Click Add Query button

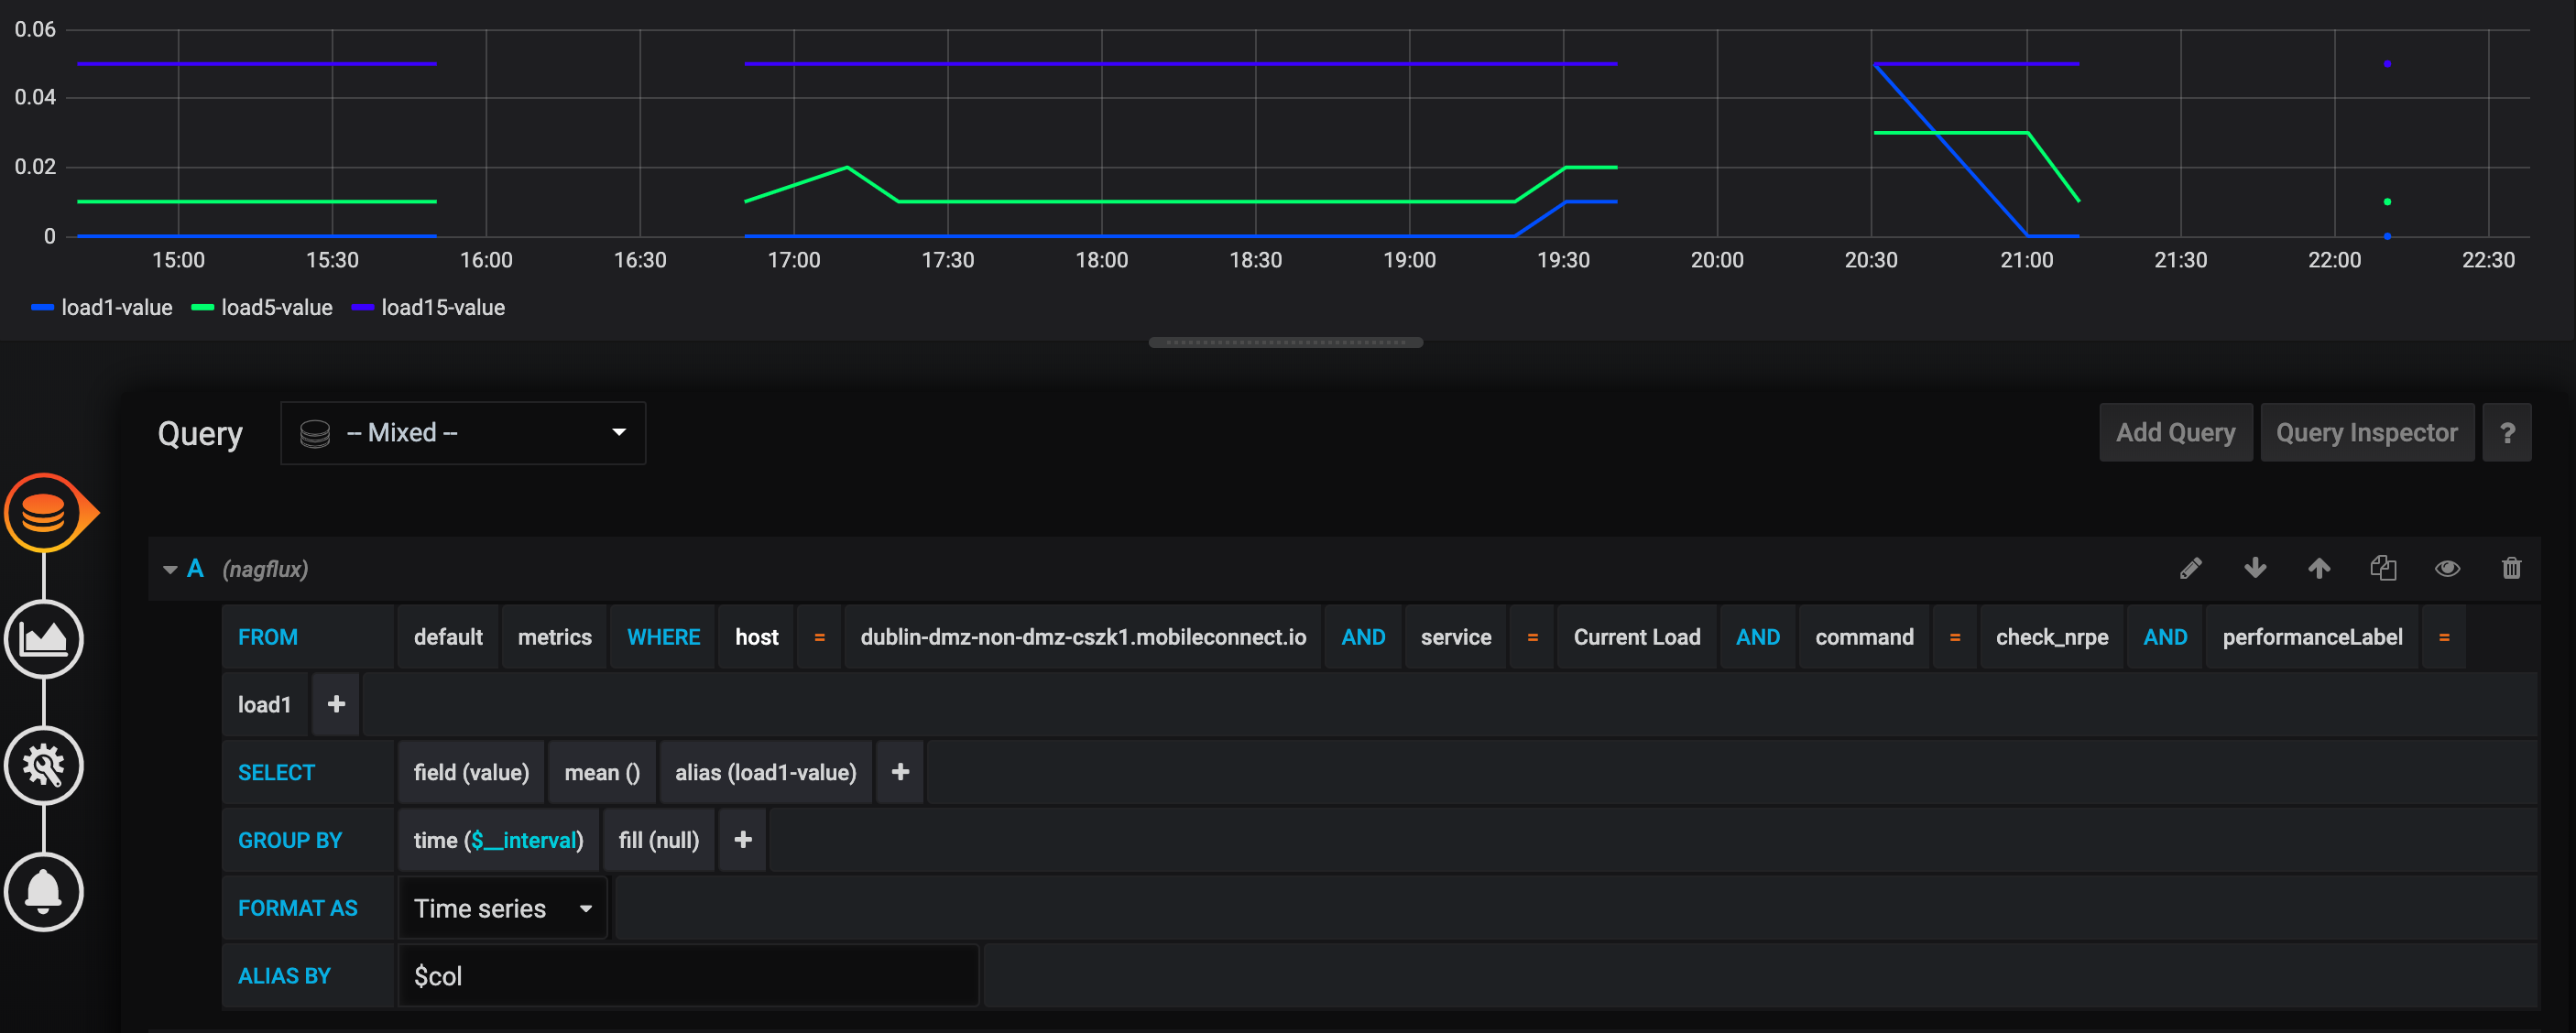click(x=2175, y=433)
